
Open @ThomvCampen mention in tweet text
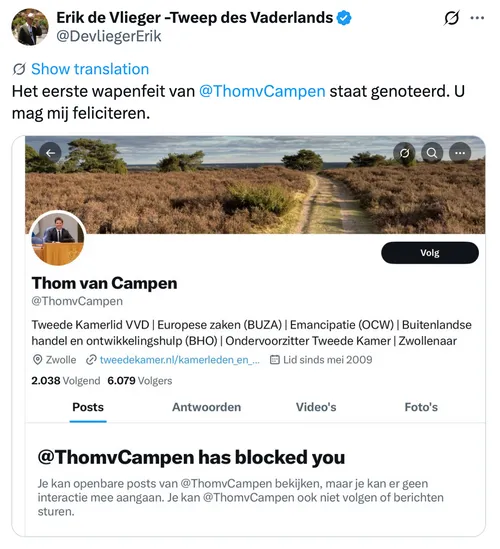pos(262,91)
